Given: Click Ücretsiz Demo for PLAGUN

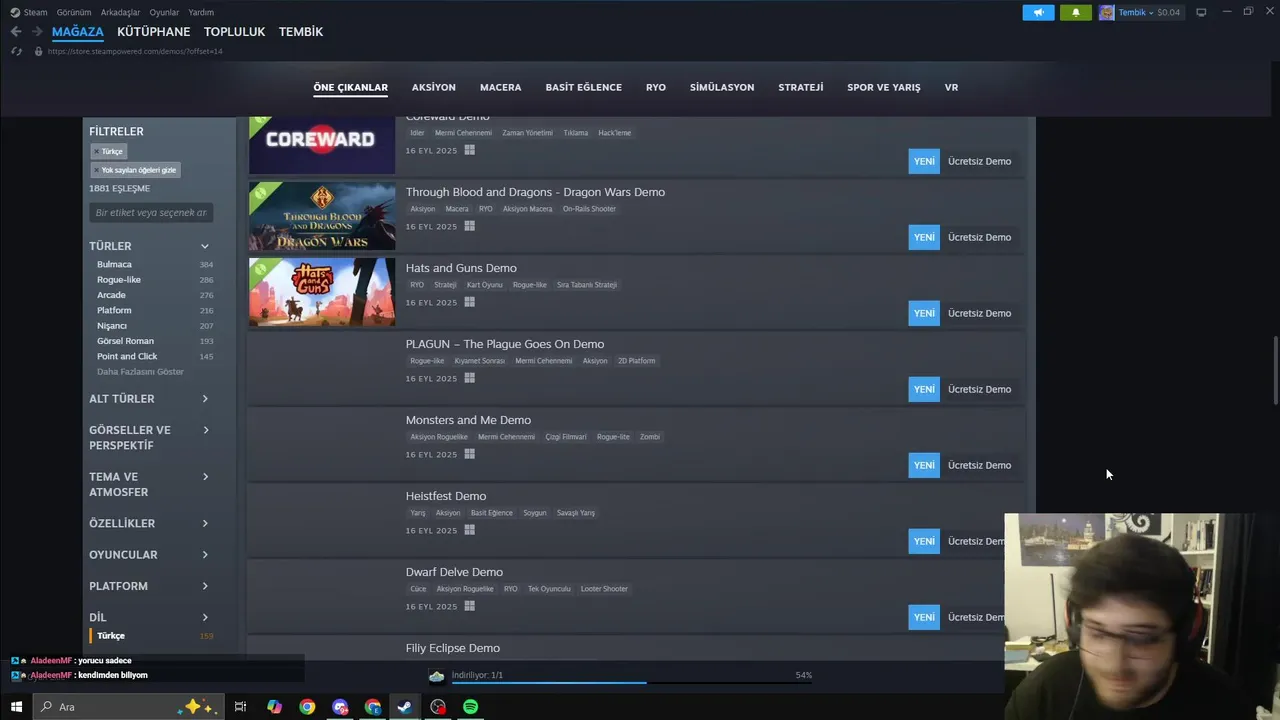Looking at the screenshot, I should 979,389.
